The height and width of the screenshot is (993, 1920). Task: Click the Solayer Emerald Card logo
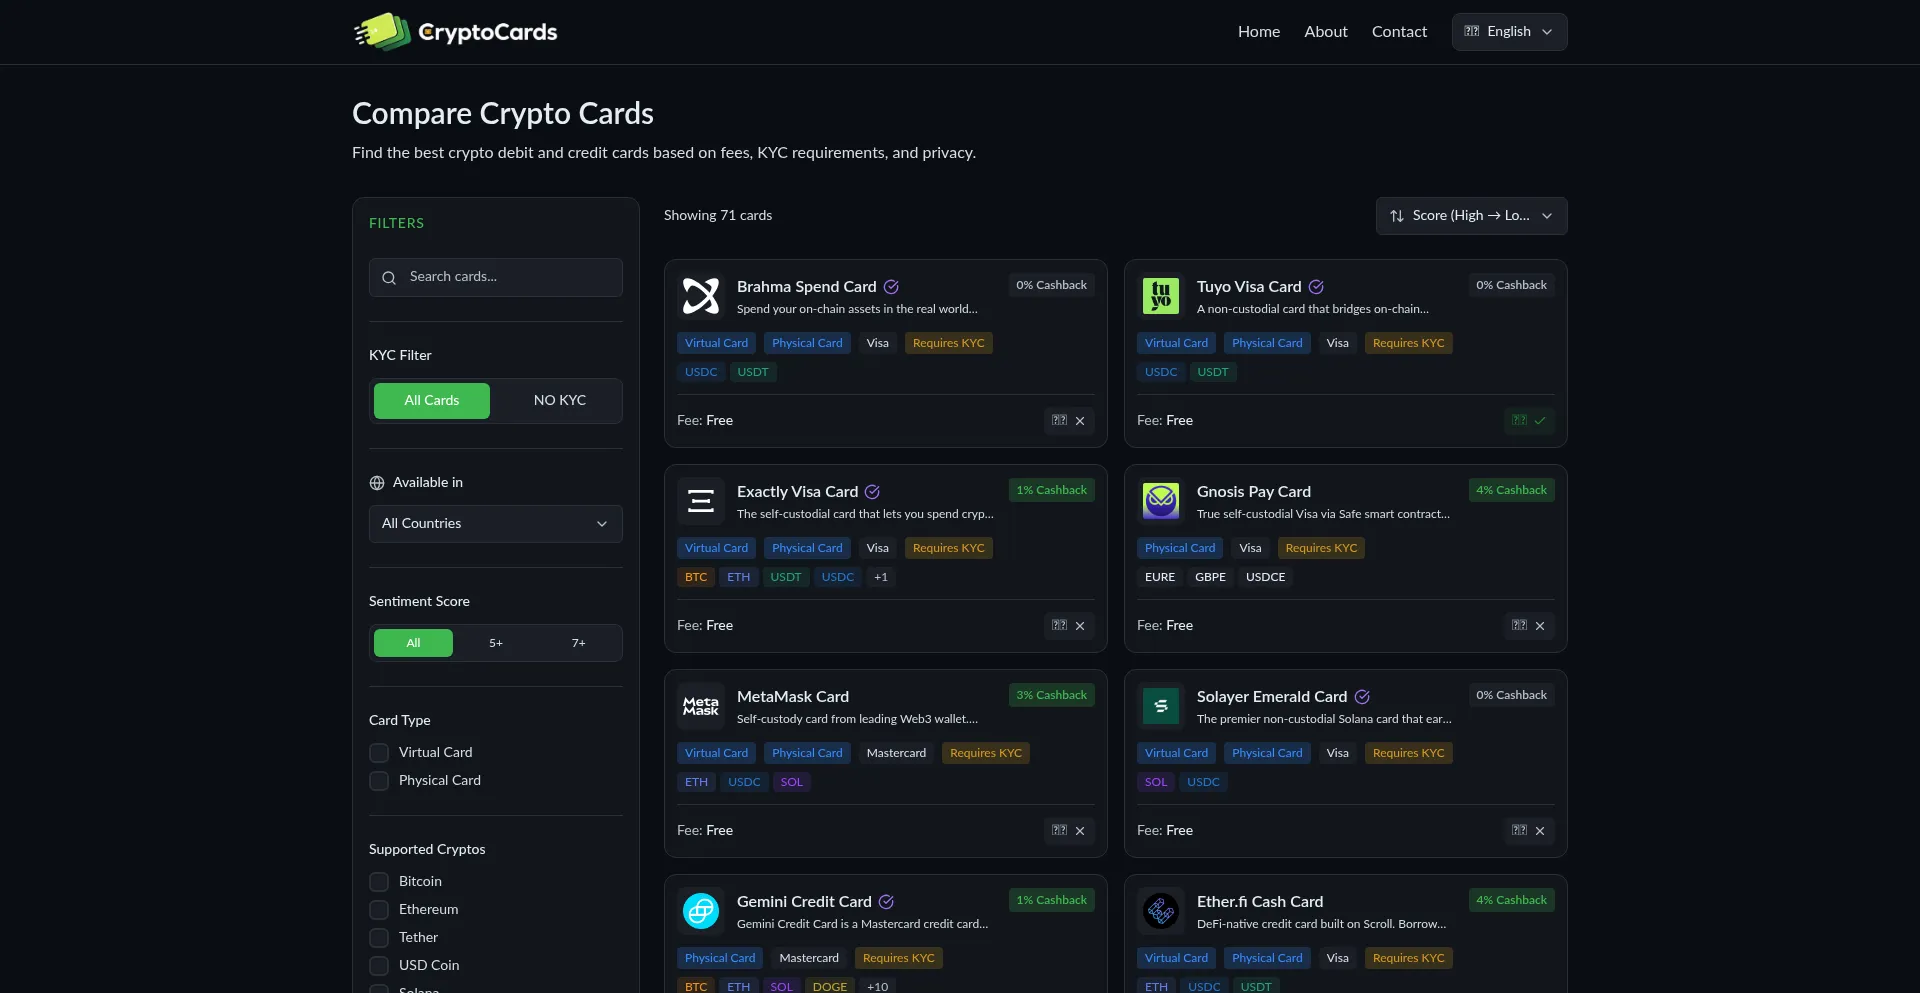click(x=1161, y=706)
